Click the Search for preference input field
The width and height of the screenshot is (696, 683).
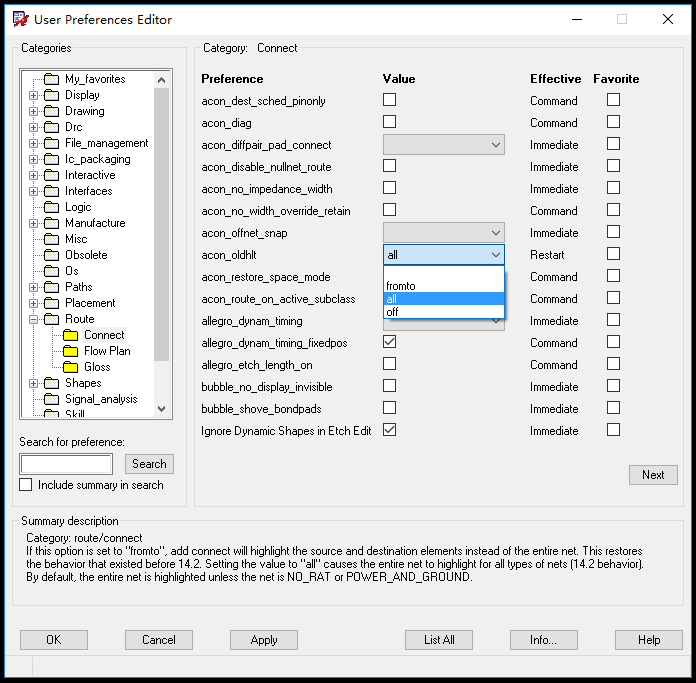(x=66, y=464)
